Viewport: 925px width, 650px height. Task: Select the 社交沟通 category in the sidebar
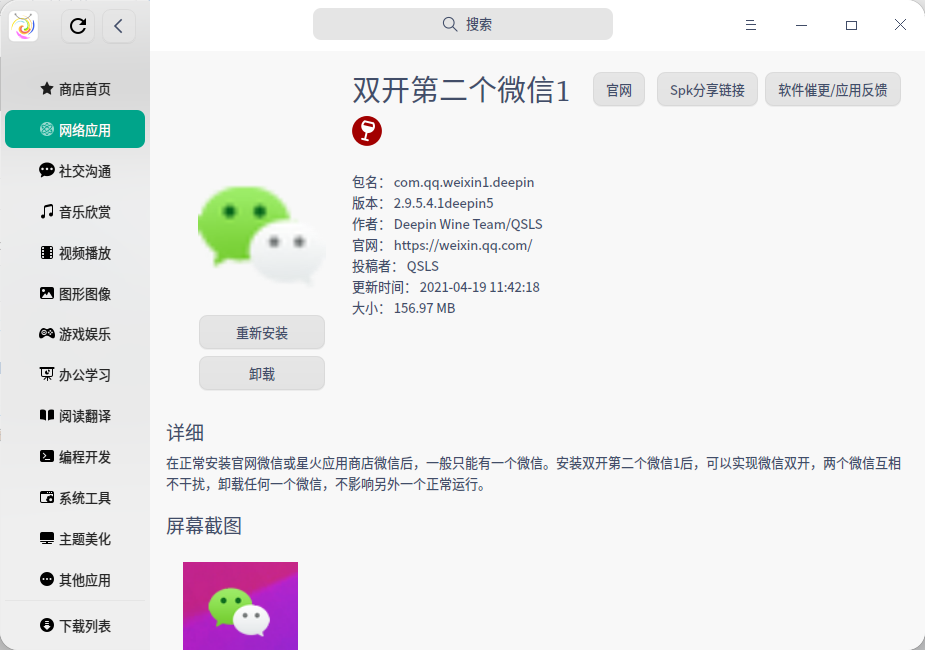pos(75,170)
